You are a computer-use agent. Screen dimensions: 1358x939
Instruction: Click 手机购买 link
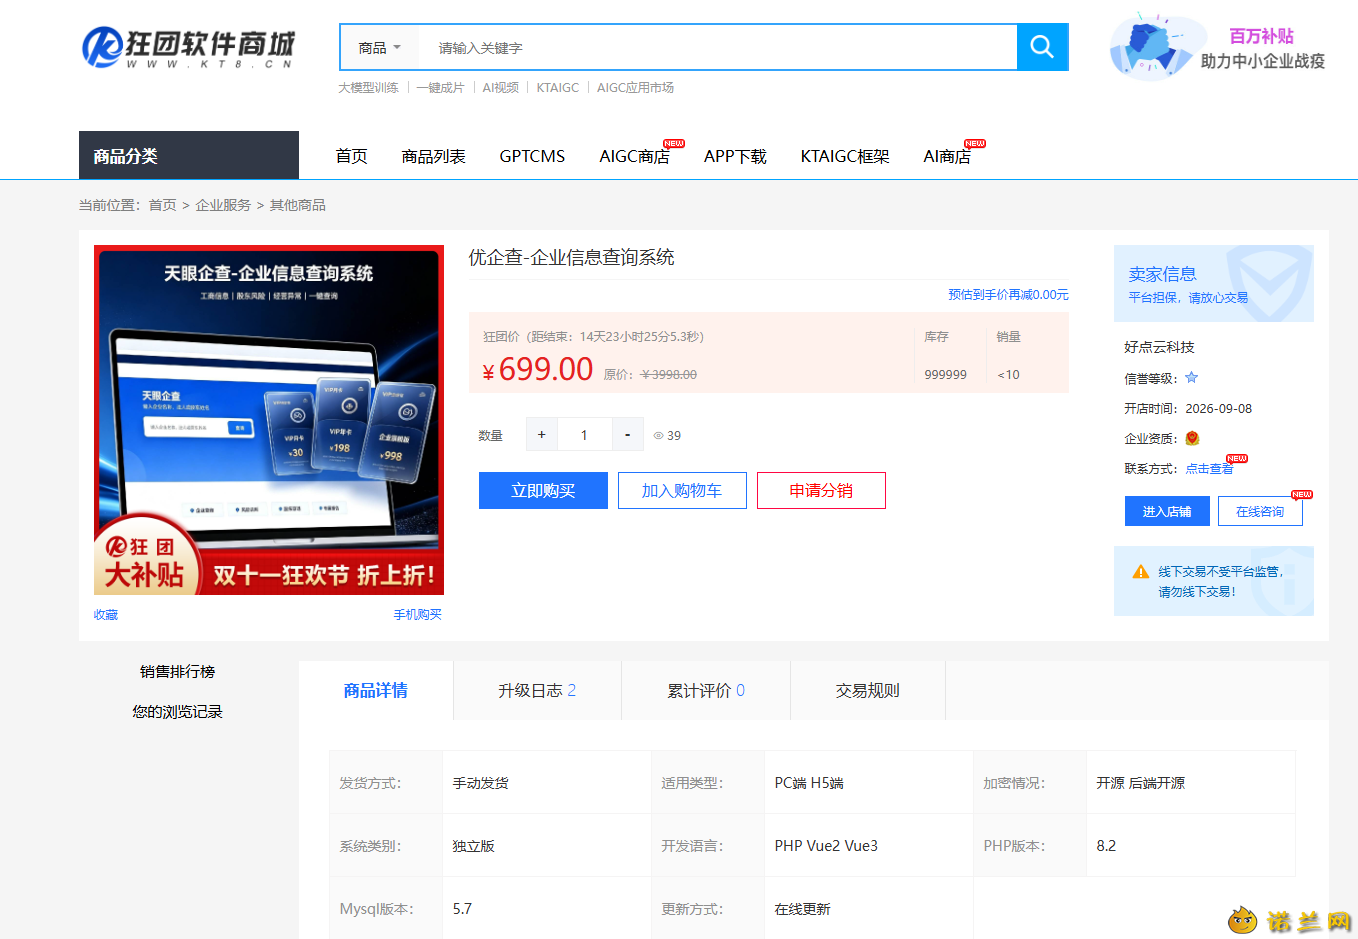pos(417,614)
